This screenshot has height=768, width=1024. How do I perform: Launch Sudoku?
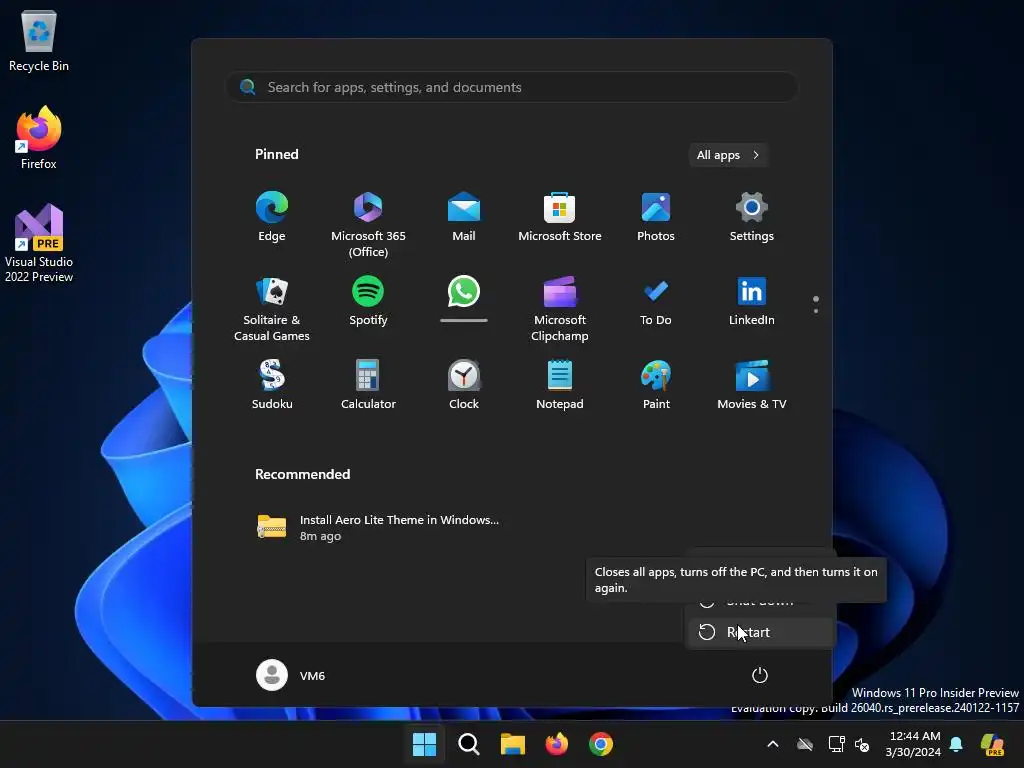point(272,385)
